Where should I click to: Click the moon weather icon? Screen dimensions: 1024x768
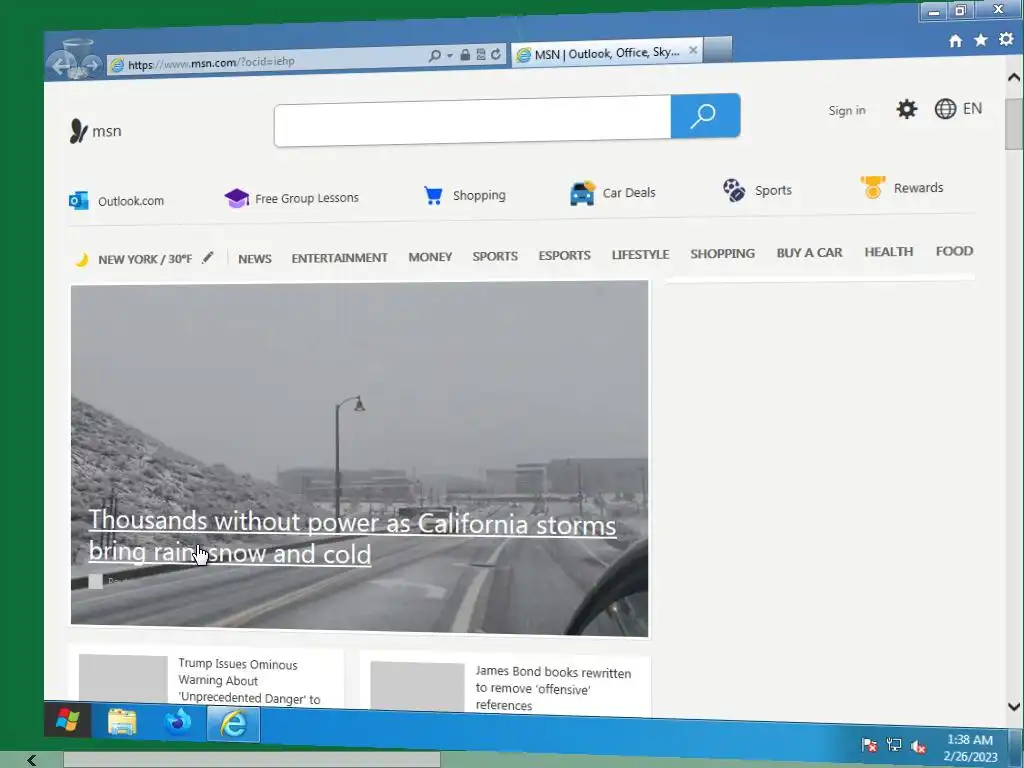pyautogui.click(x=82, y=260)
